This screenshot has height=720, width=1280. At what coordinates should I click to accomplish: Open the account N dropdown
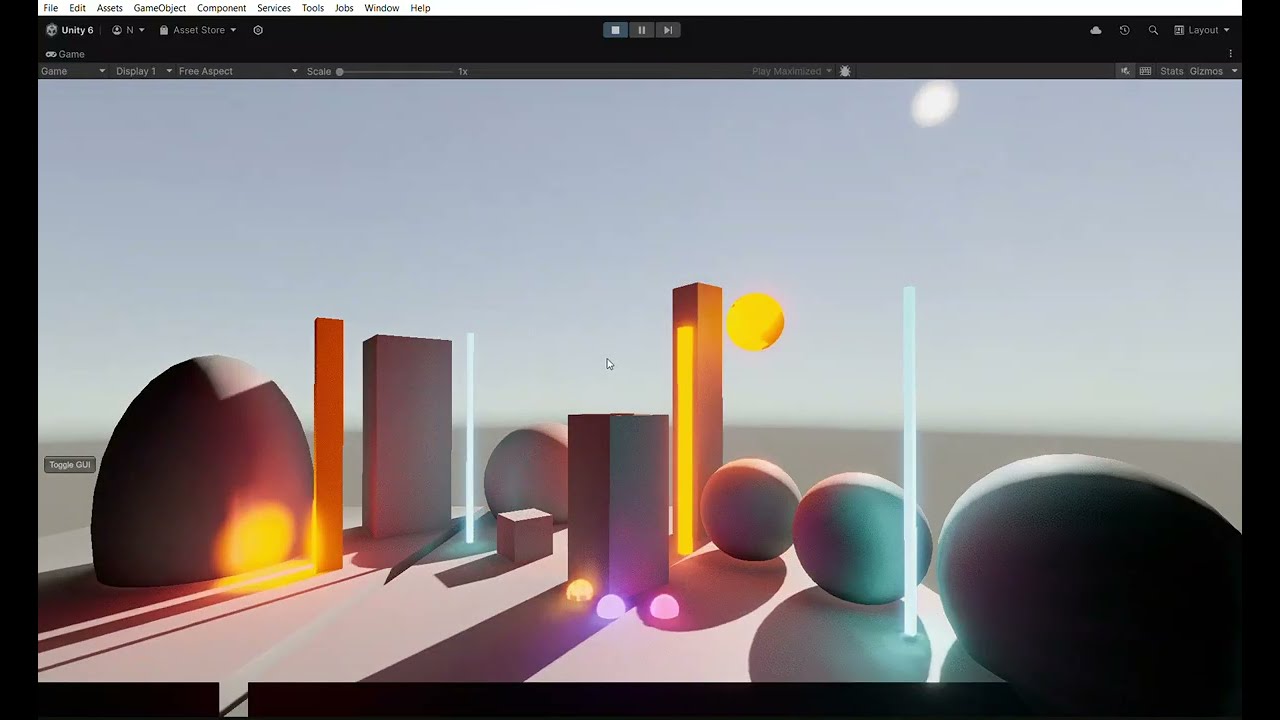tap(128, 30)
